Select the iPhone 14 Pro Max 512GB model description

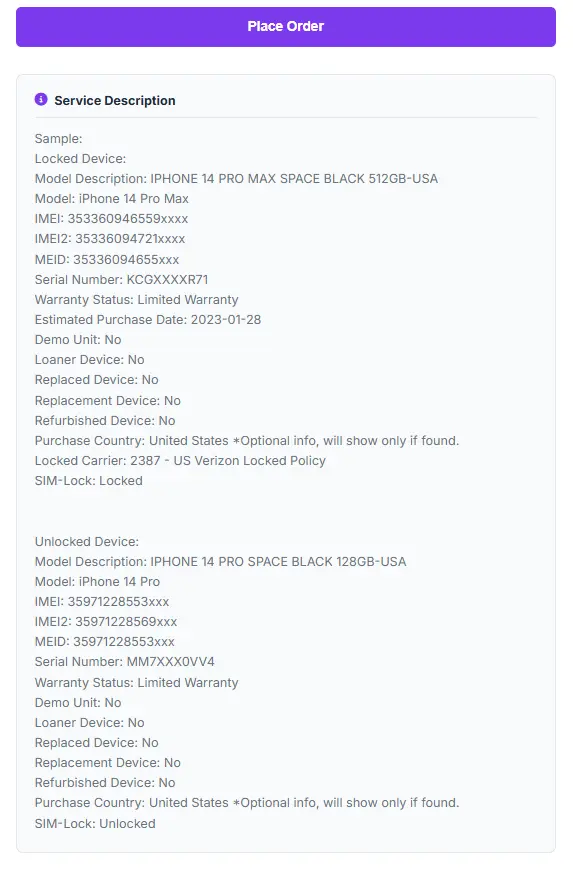coord(236,179)
